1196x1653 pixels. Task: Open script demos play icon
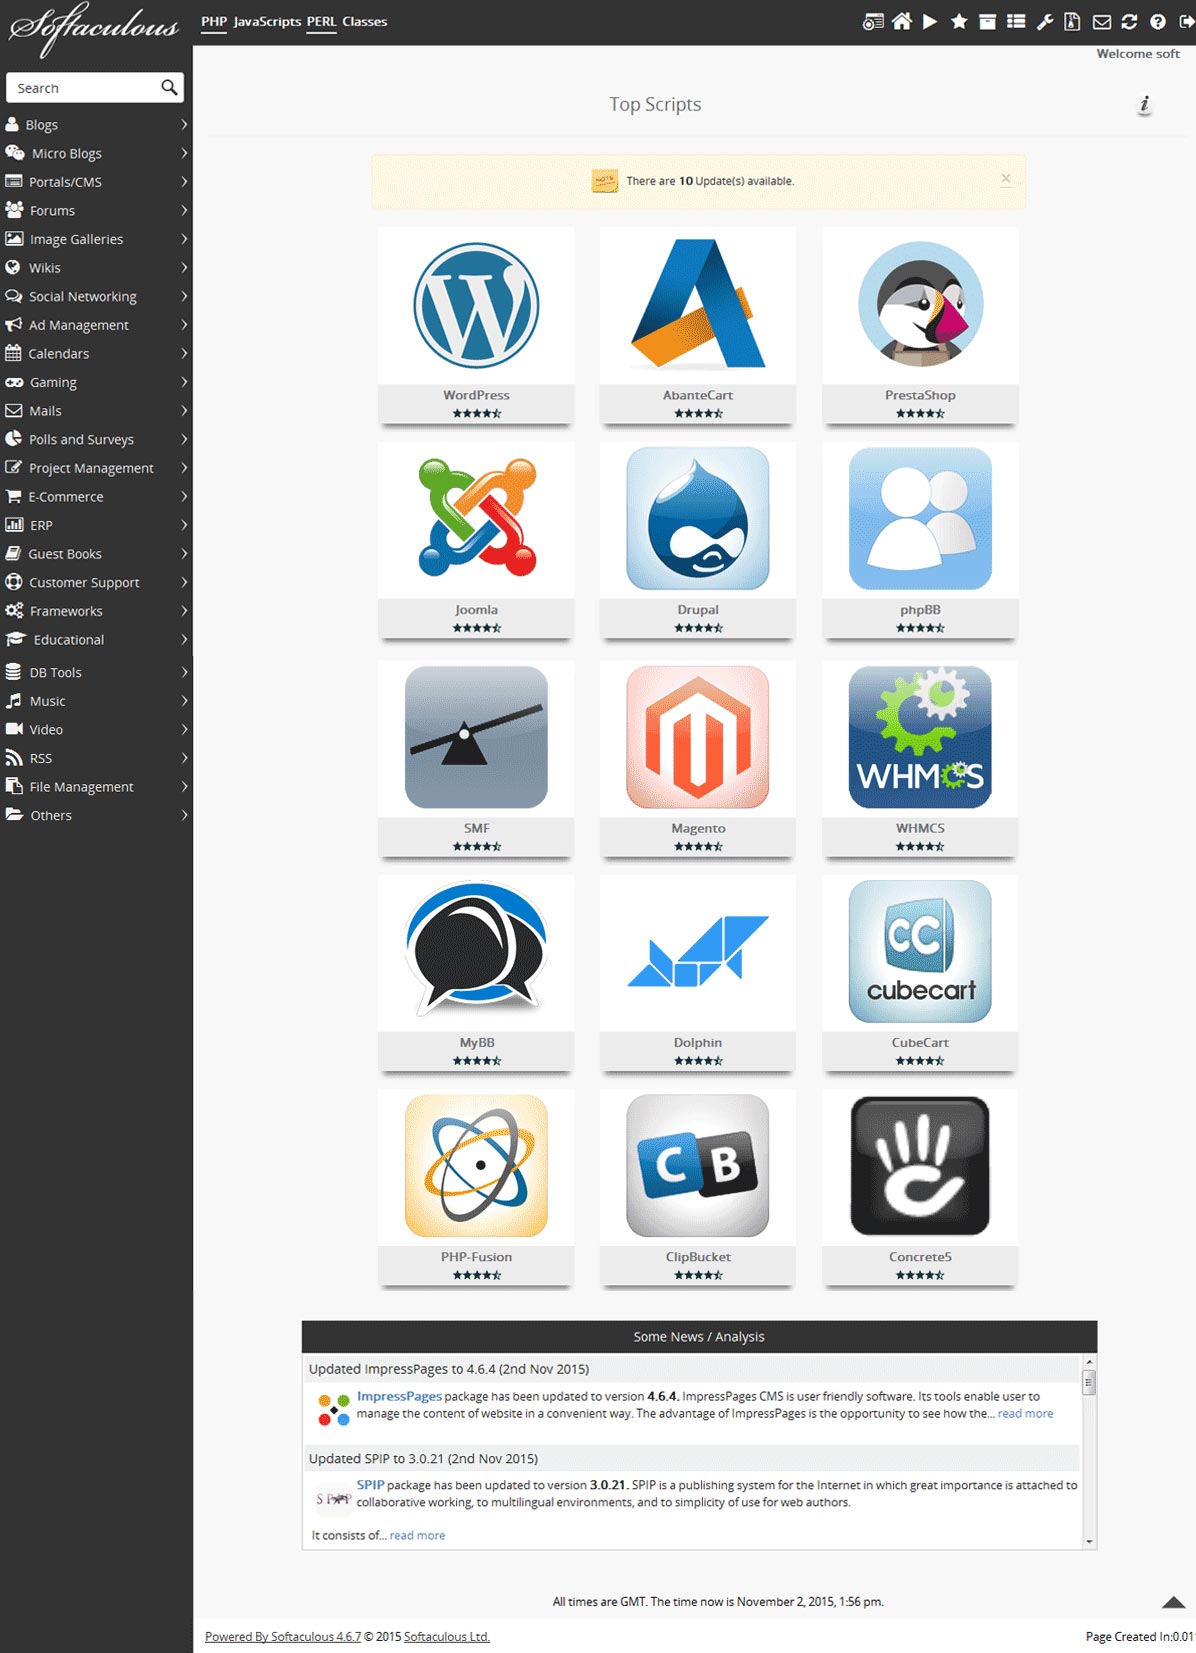[x=930, y=21]
